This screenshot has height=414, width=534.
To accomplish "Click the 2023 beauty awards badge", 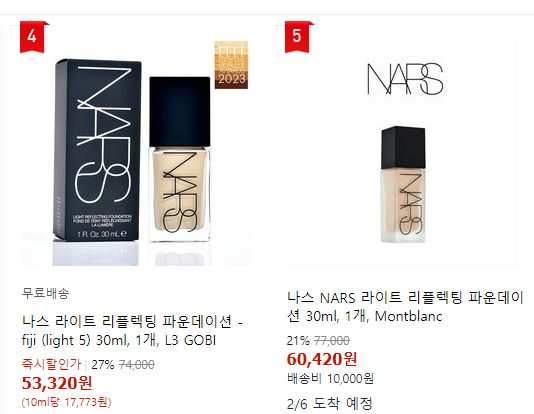I will point(231,65).
